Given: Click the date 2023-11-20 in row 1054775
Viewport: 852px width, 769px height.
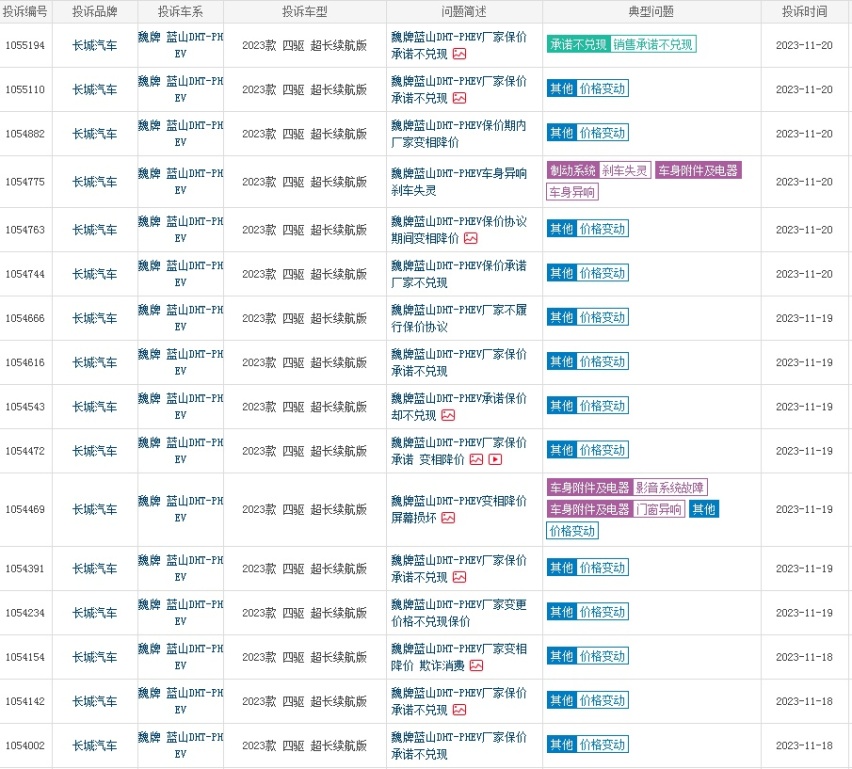Looking at the screenshot, I should tap(804, 182).
